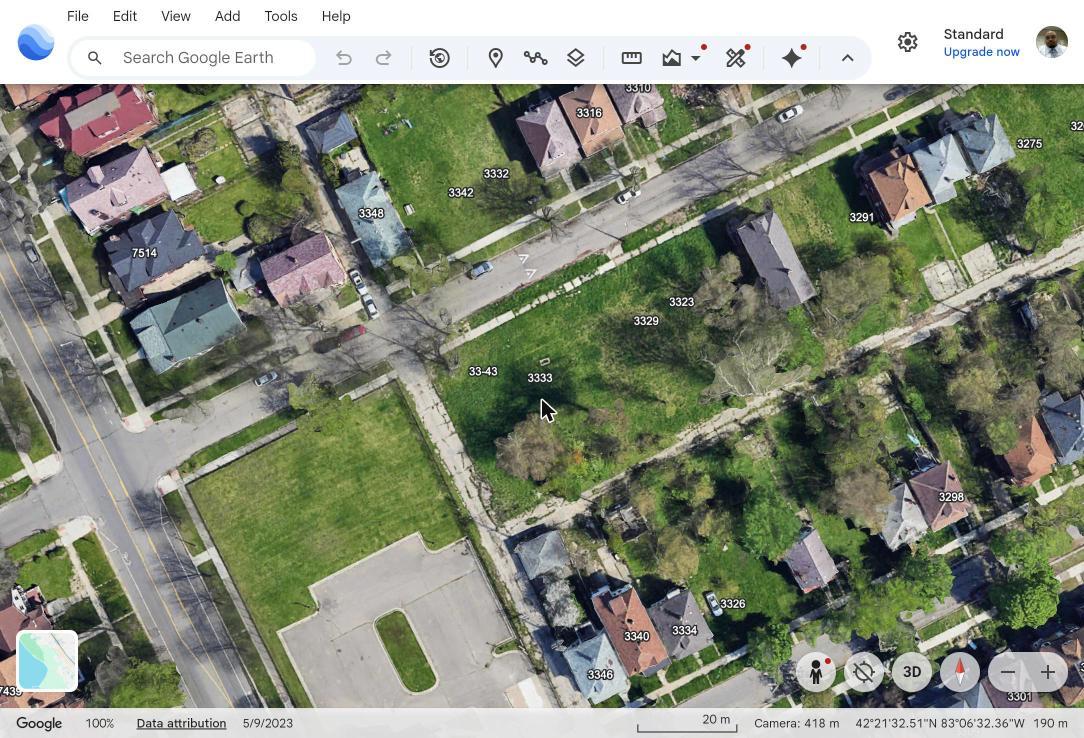Click the Standard plan label
Image resolution: width=1084 pixels, height=738 pixels.
[x=973, y=34]
